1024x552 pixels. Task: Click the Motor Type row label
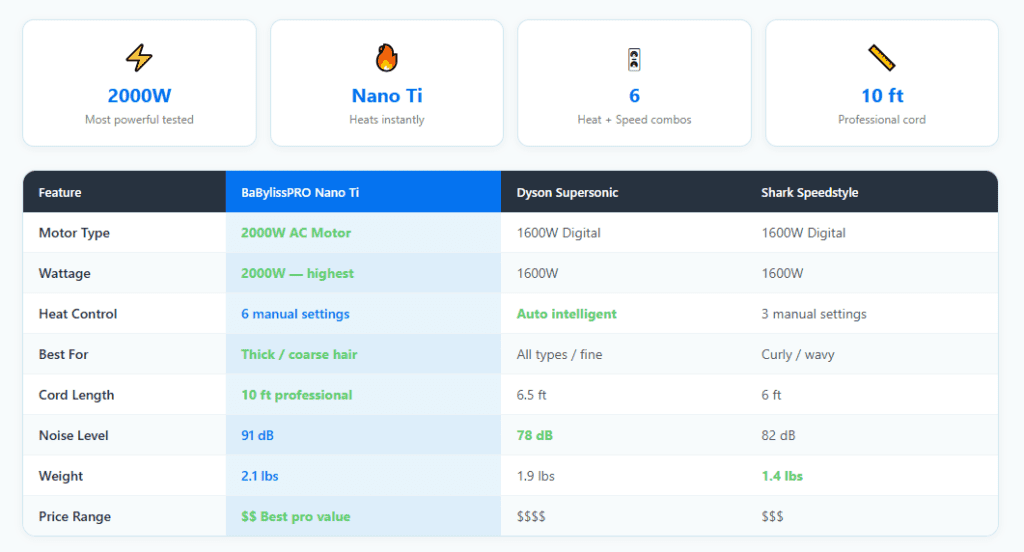(74, 233)
